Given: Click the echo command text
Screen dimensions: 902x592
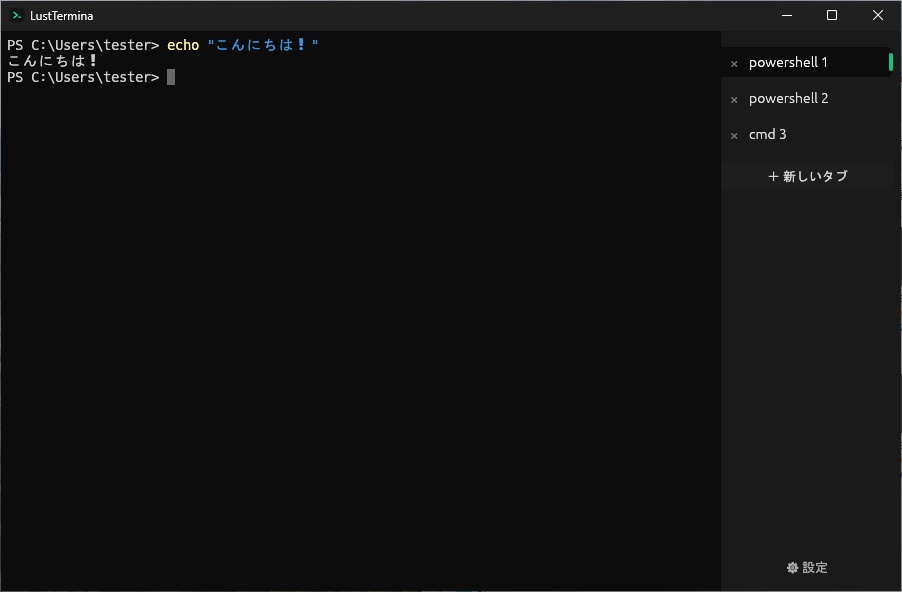Looking at the screenshot, I should click(x=183, y=45).
